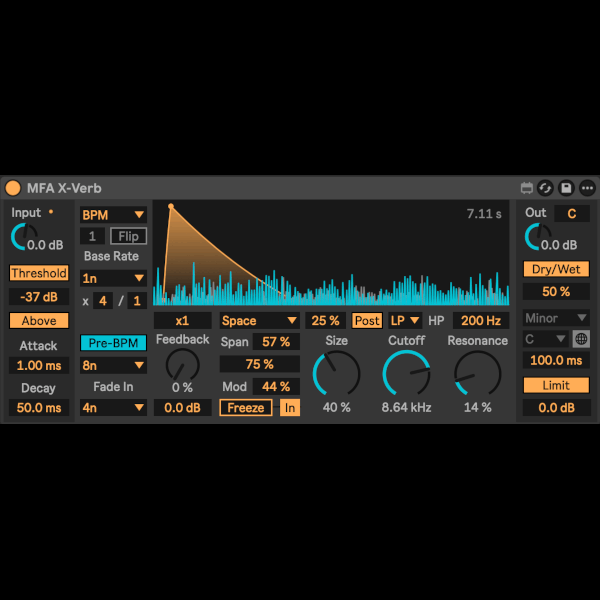Enable the Flip toggle

pyautogui.click(x=127, y=237)
